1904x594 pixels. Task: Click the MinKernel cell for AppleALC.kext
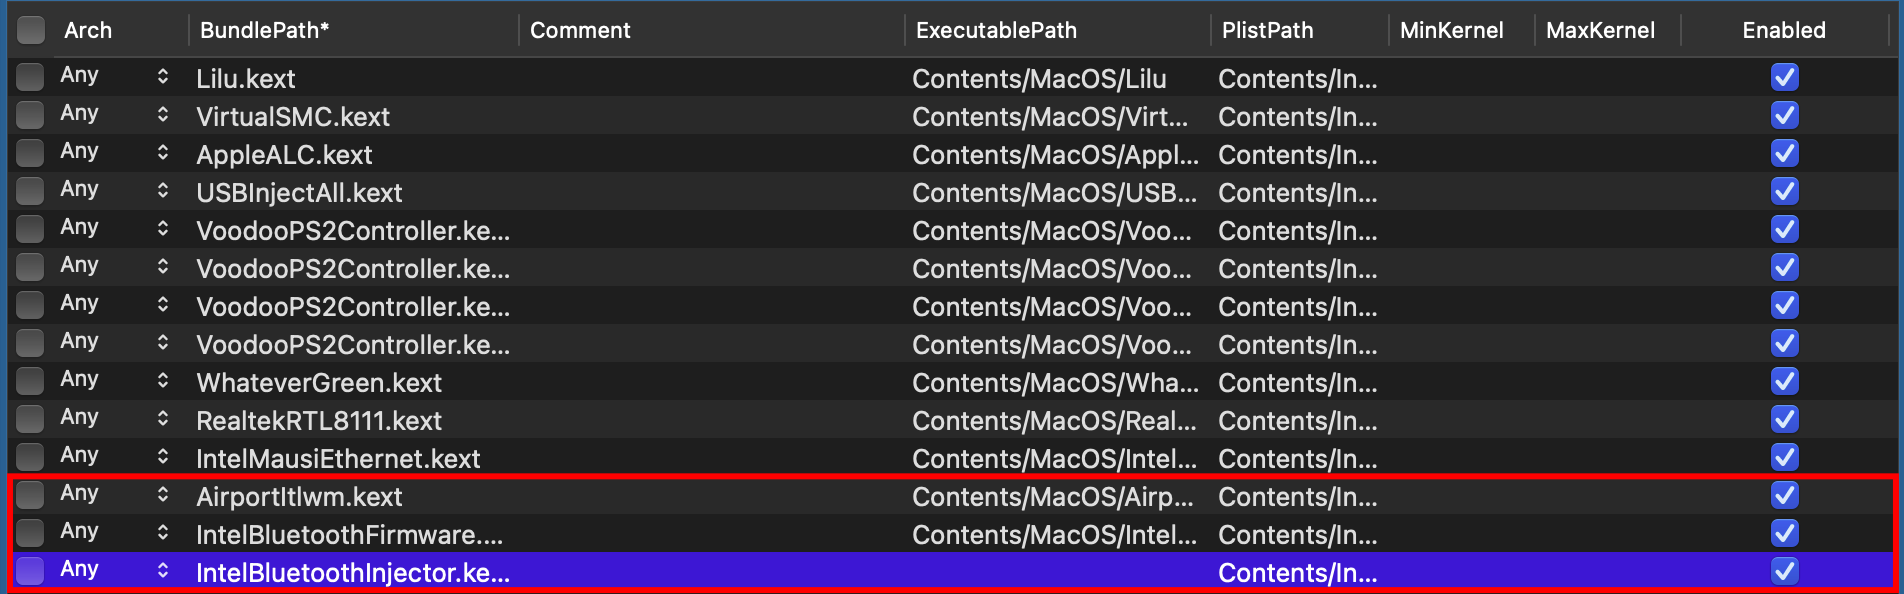pos(1460,154)
